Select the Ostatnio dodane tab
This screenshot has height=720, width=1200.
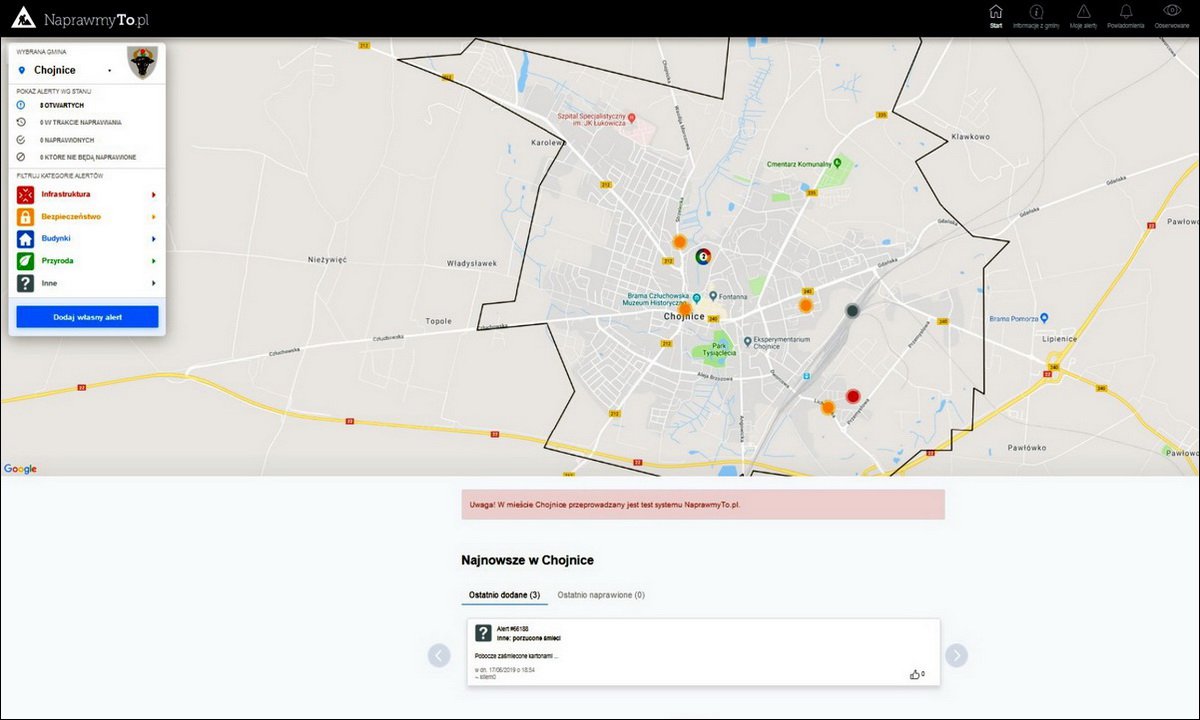pyautogui.click(x=504, y=595)
